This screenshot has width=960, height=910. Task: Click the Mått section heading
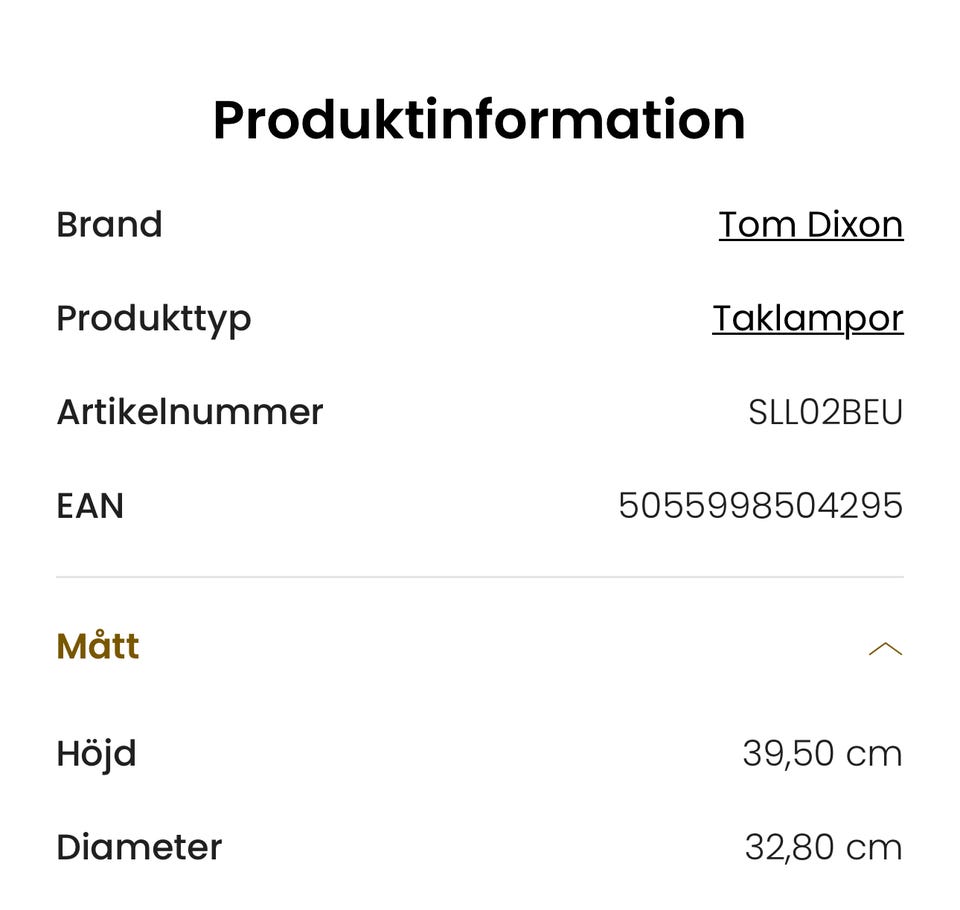click(x=98, y=647)
